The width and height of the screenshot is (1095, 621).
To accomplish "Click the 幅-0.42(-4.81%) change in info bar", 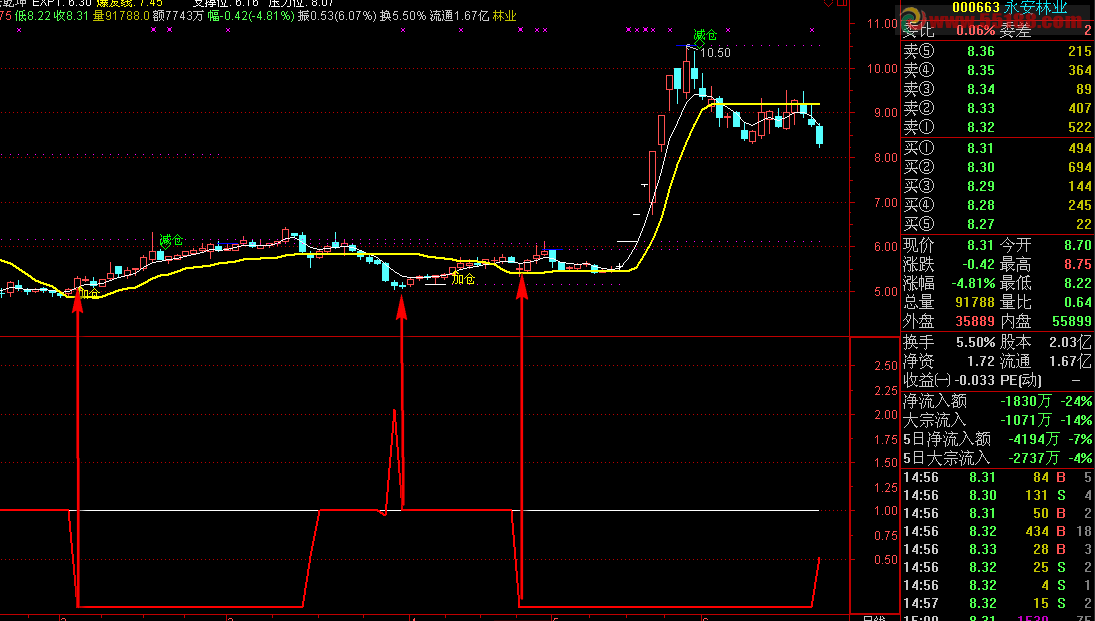I will click(x=251, y=15).
